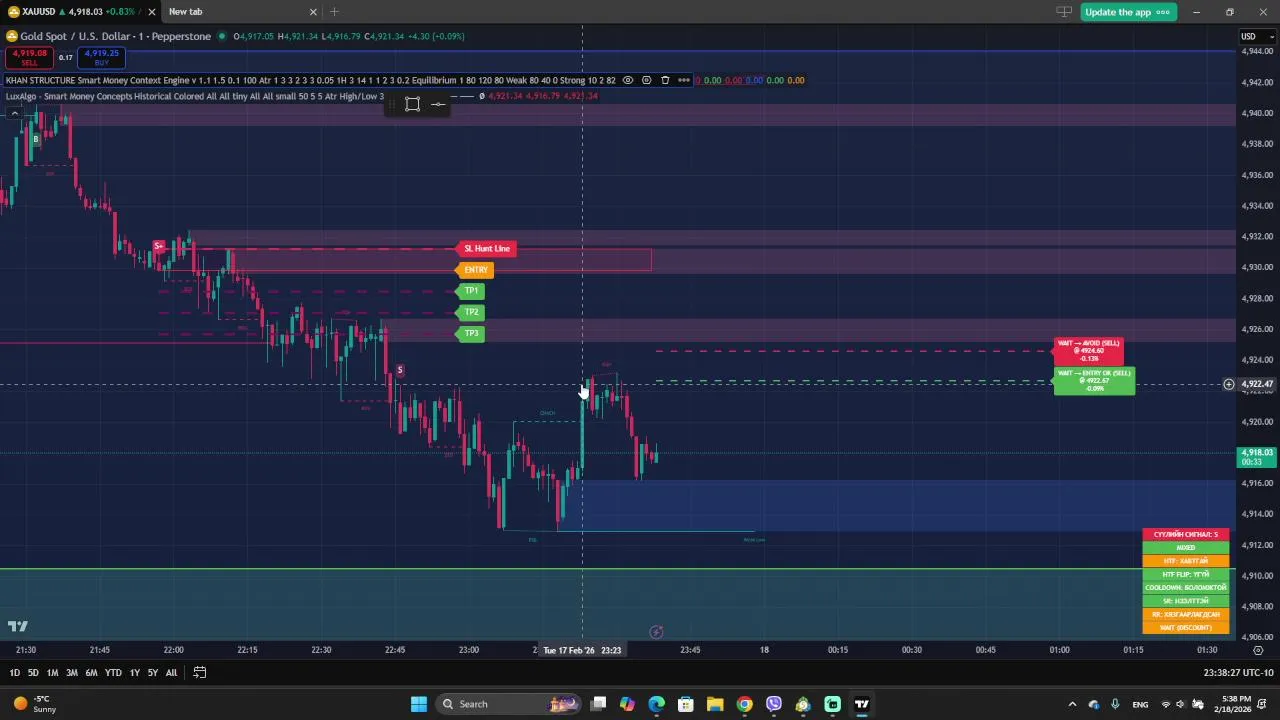Click the layout monitor icon near Update

pyautogui.click(x=1064, y=12)
